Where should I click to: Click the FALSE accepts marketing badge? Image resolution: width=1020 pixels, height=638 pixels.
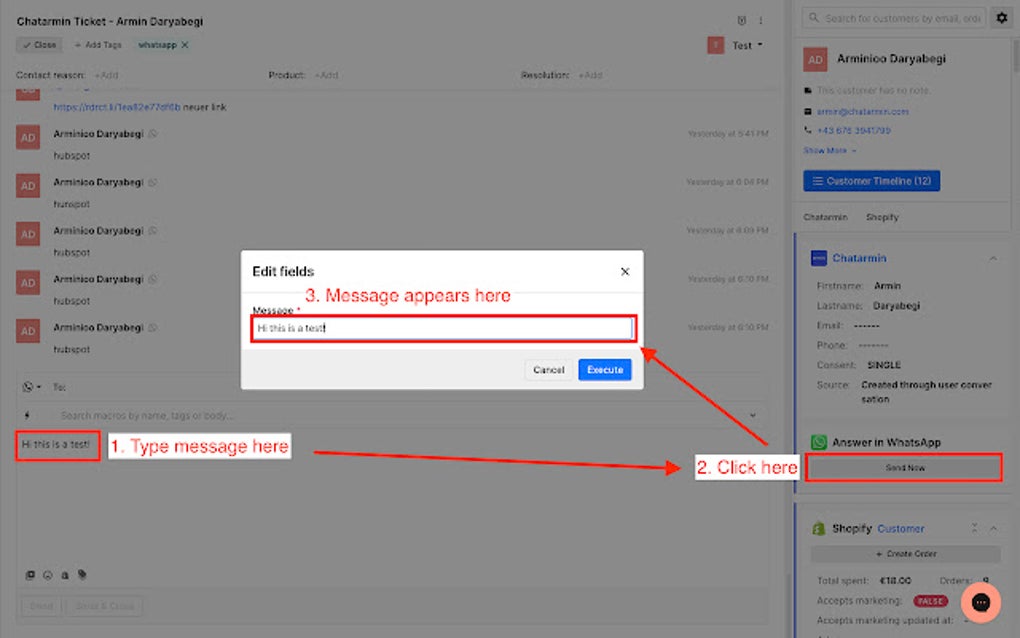point(930,601)
